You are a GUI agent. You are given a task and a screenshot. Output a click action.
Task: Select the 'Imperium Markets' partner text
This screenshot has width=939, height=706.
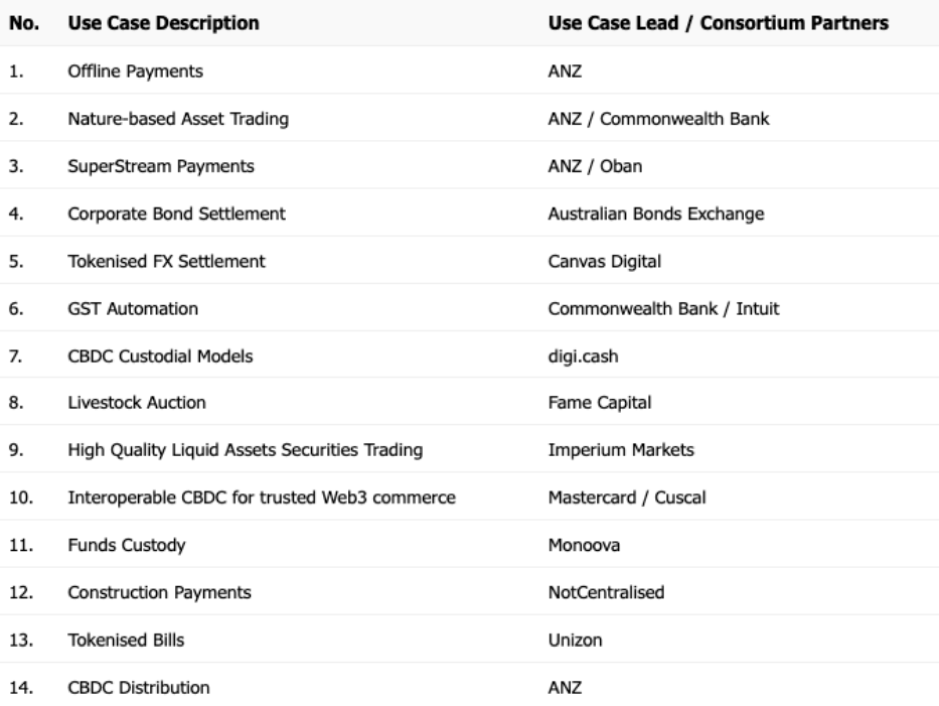[x=621, y=450]
